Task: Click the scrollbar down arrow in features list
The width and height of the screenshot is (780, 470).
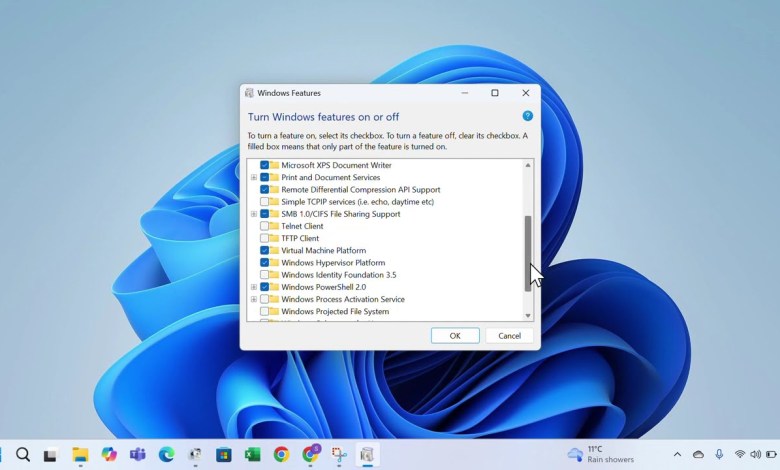Action: click(528, 315)
